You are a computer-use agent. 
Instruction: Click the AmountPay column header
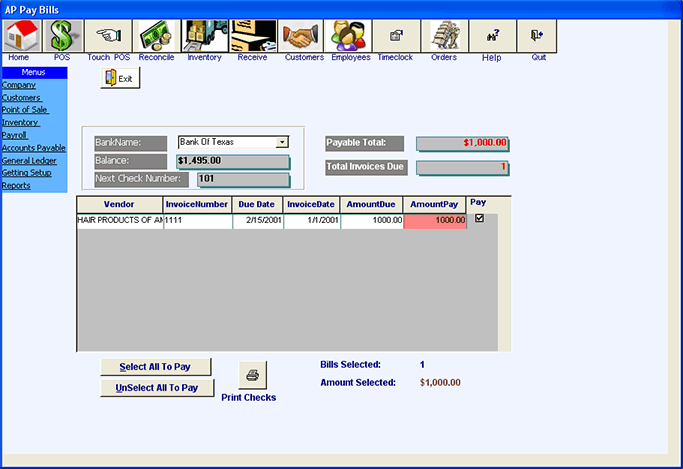(x=434, y=204)
